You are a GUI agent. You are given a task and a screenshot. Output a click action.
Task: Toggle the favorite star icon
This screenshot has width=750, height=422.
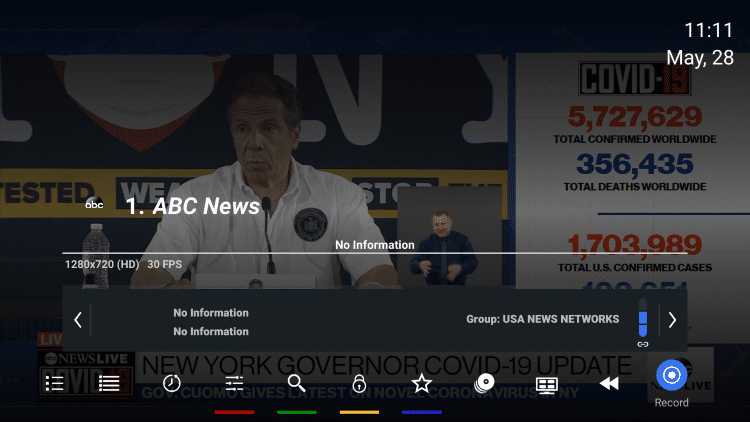(x=421, y=382)
